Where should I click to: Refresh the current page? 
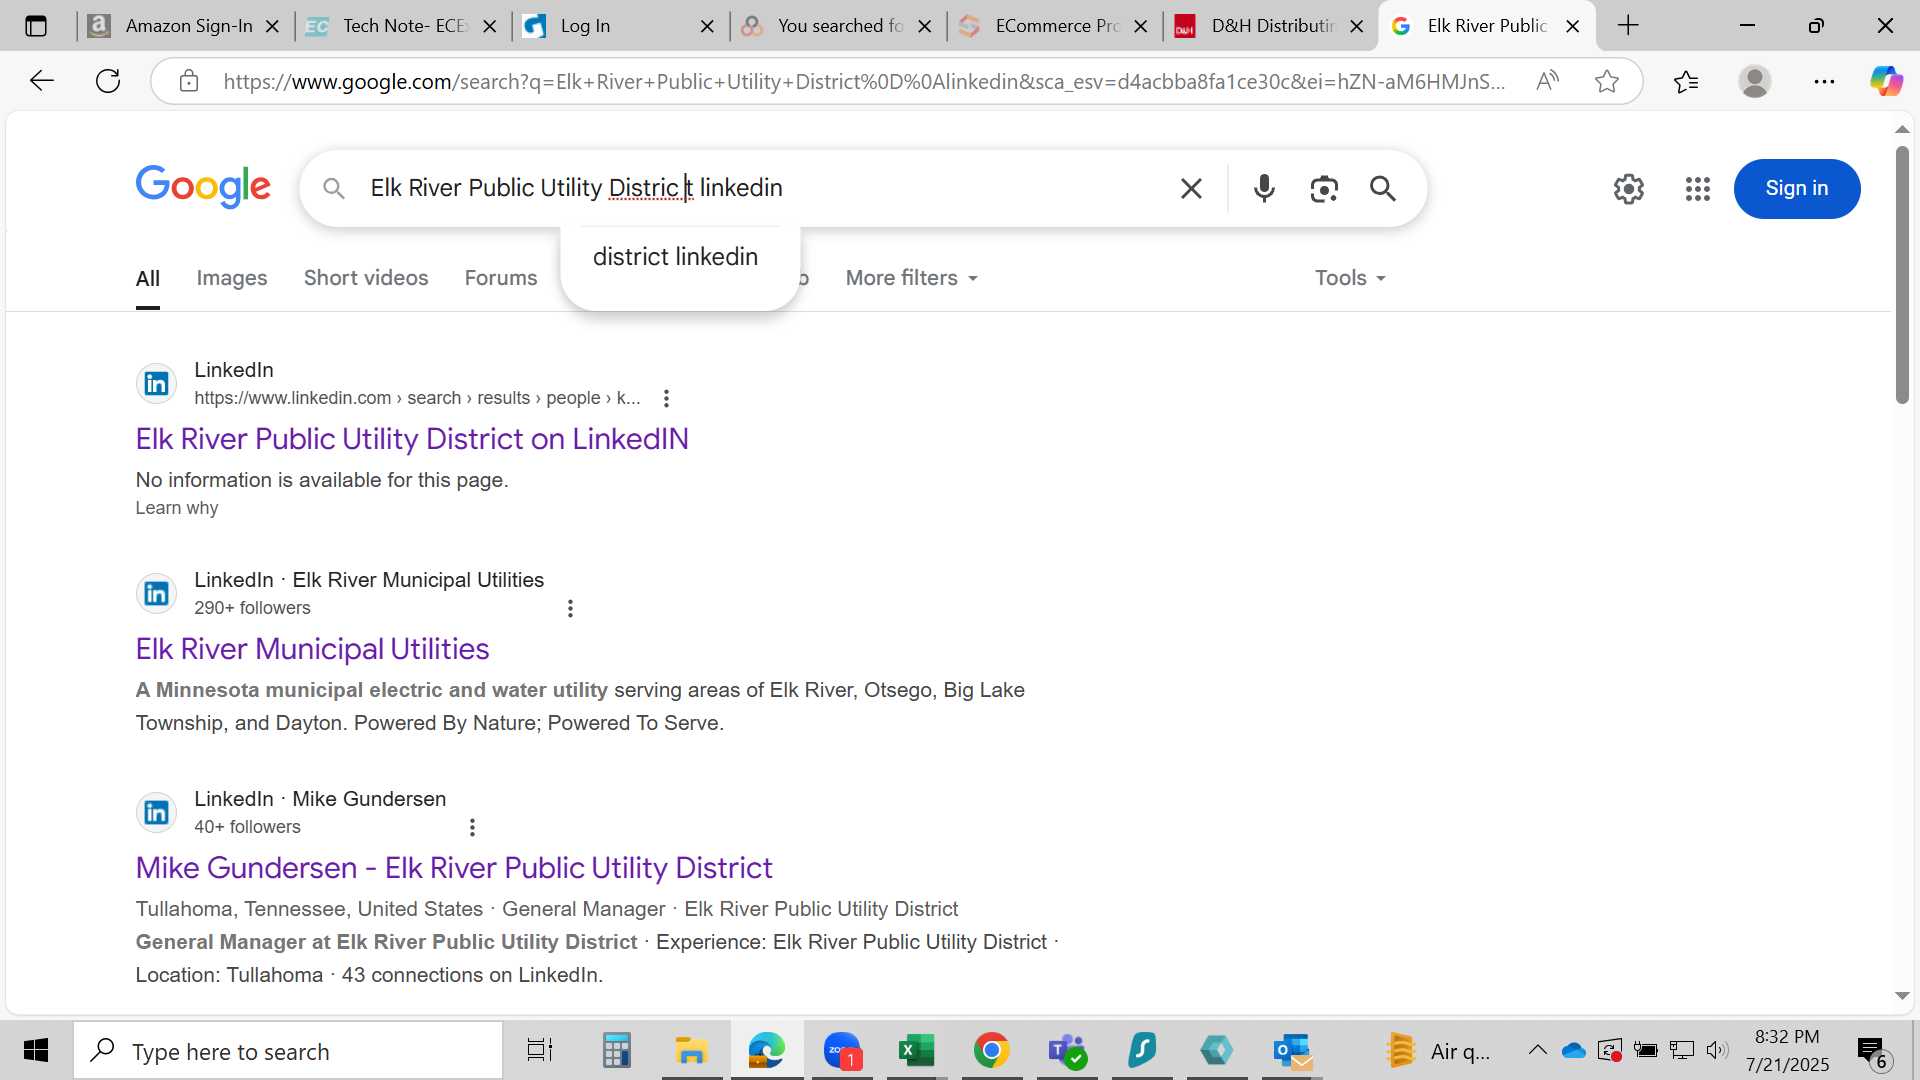tap(108, 81)
